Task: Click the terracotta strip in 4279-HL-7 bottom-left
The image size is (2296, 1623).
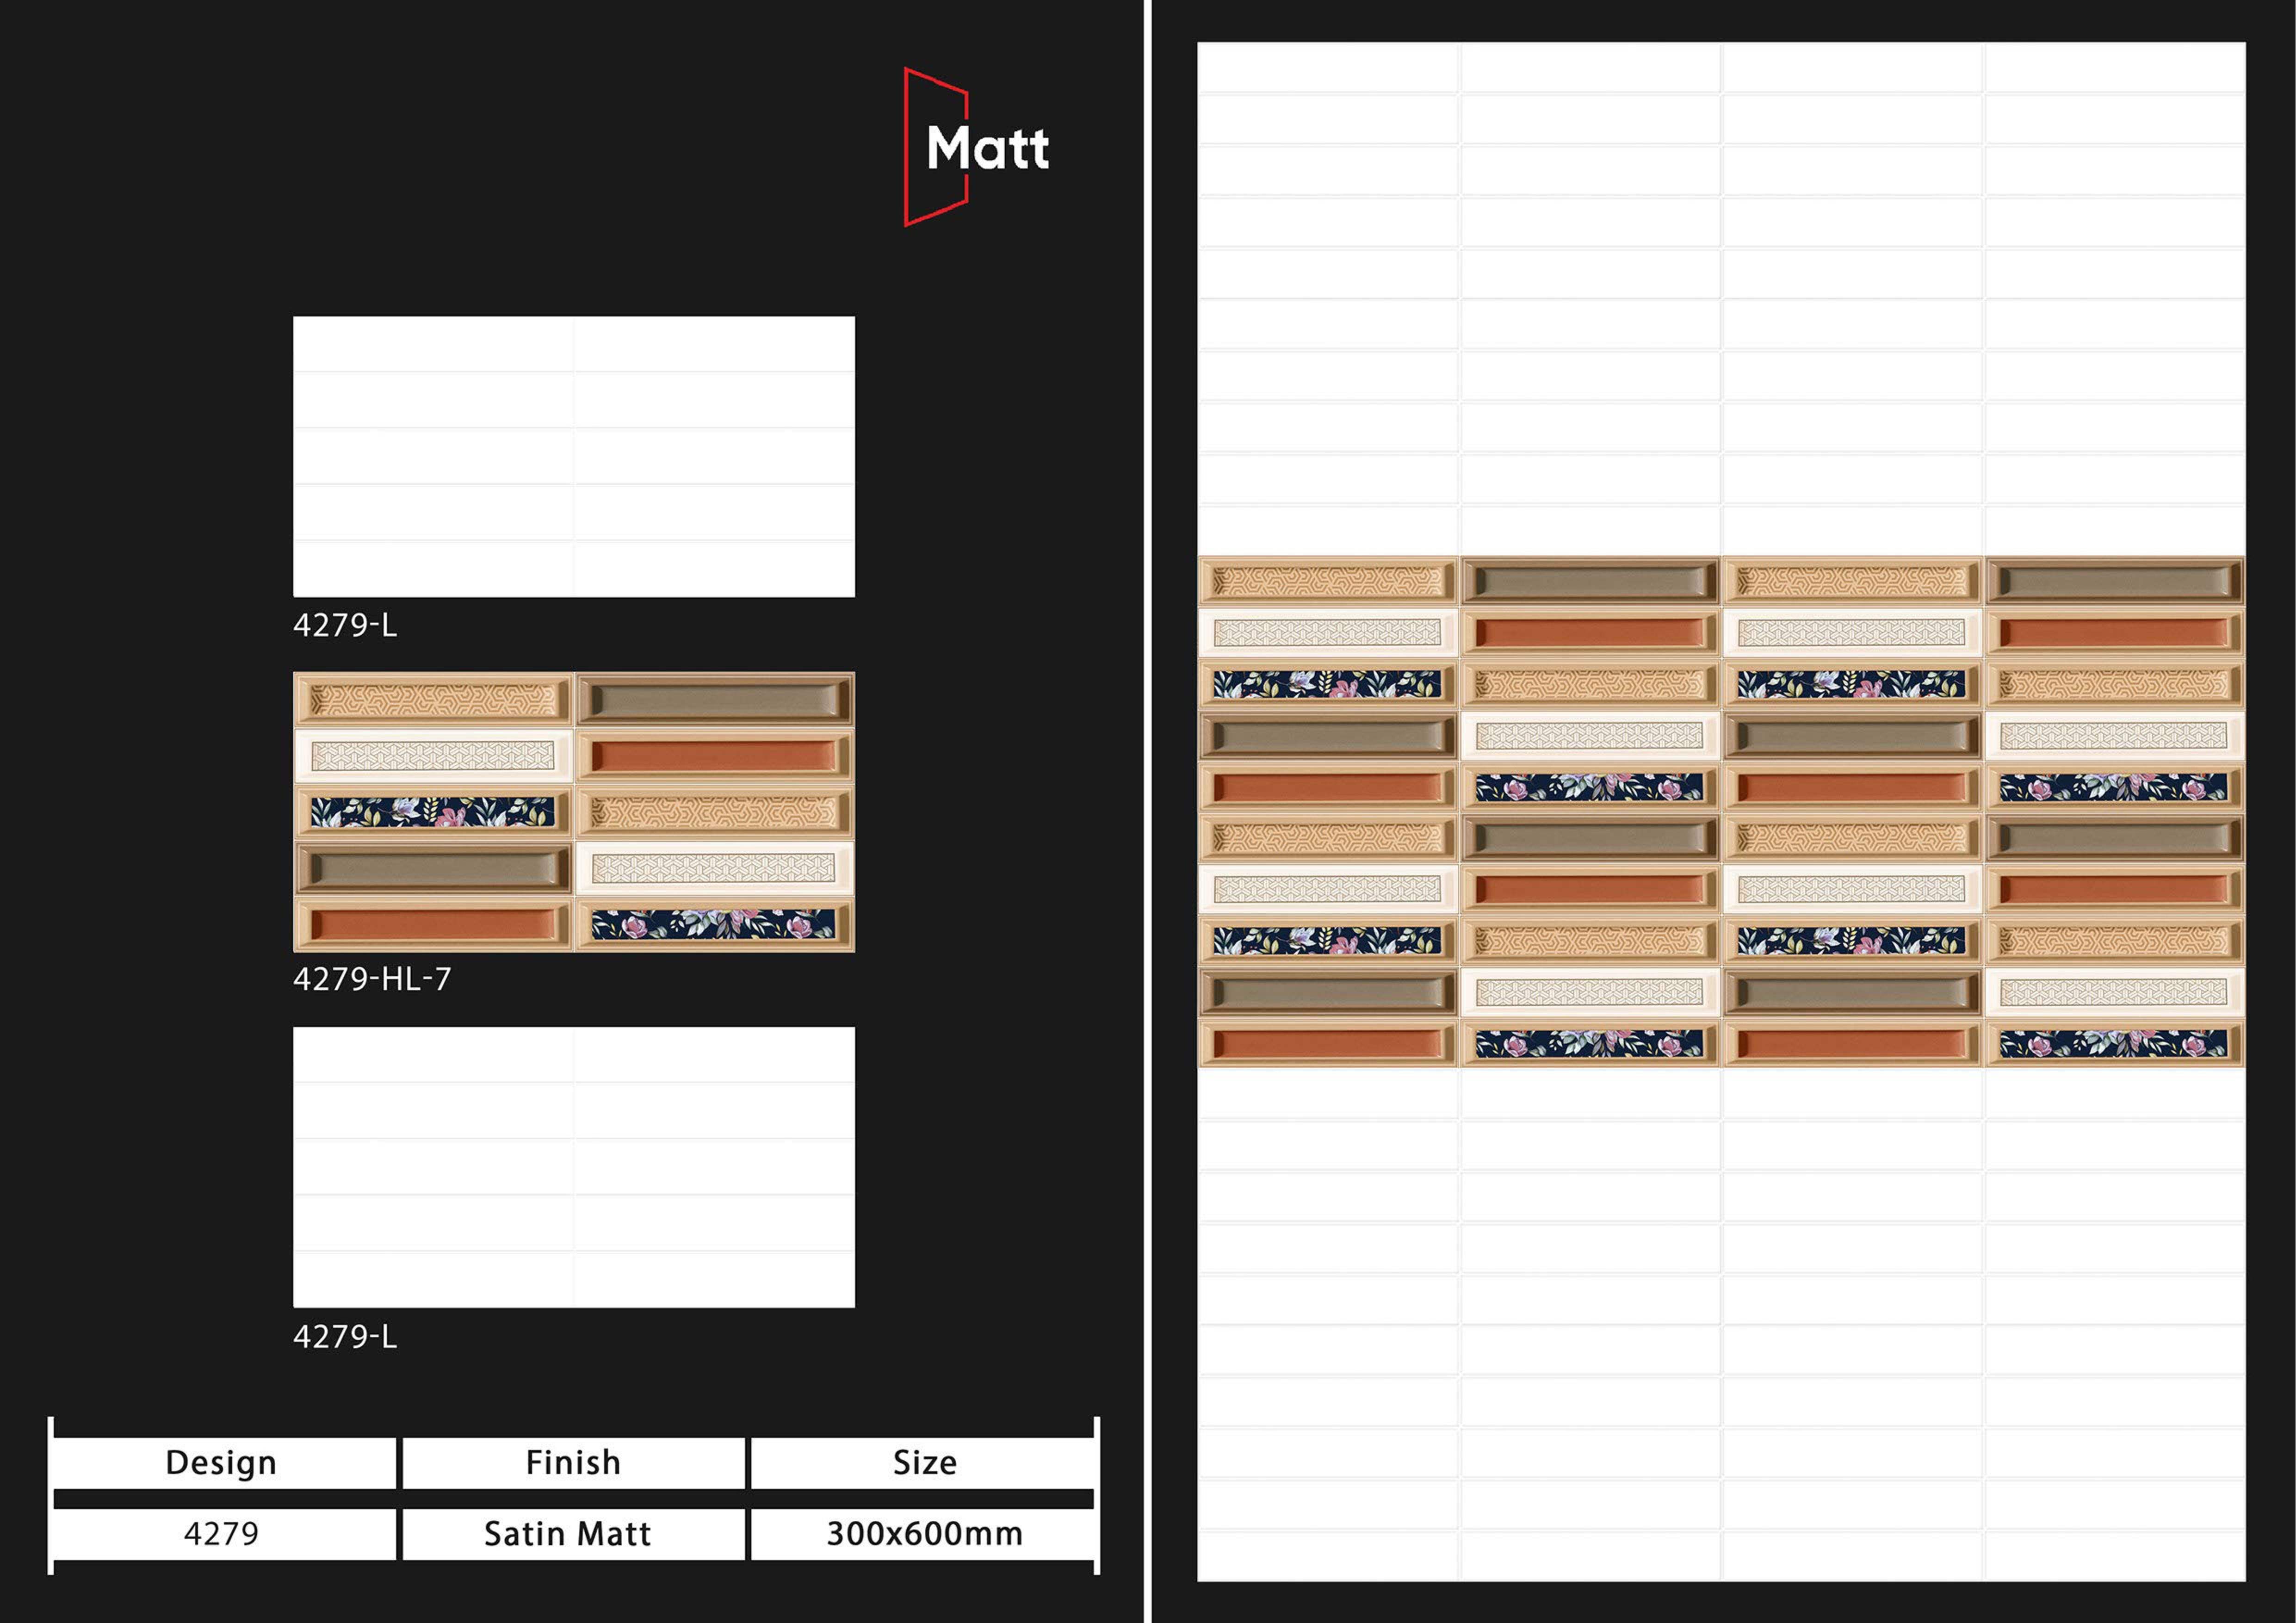Action: tap(433, 924)
